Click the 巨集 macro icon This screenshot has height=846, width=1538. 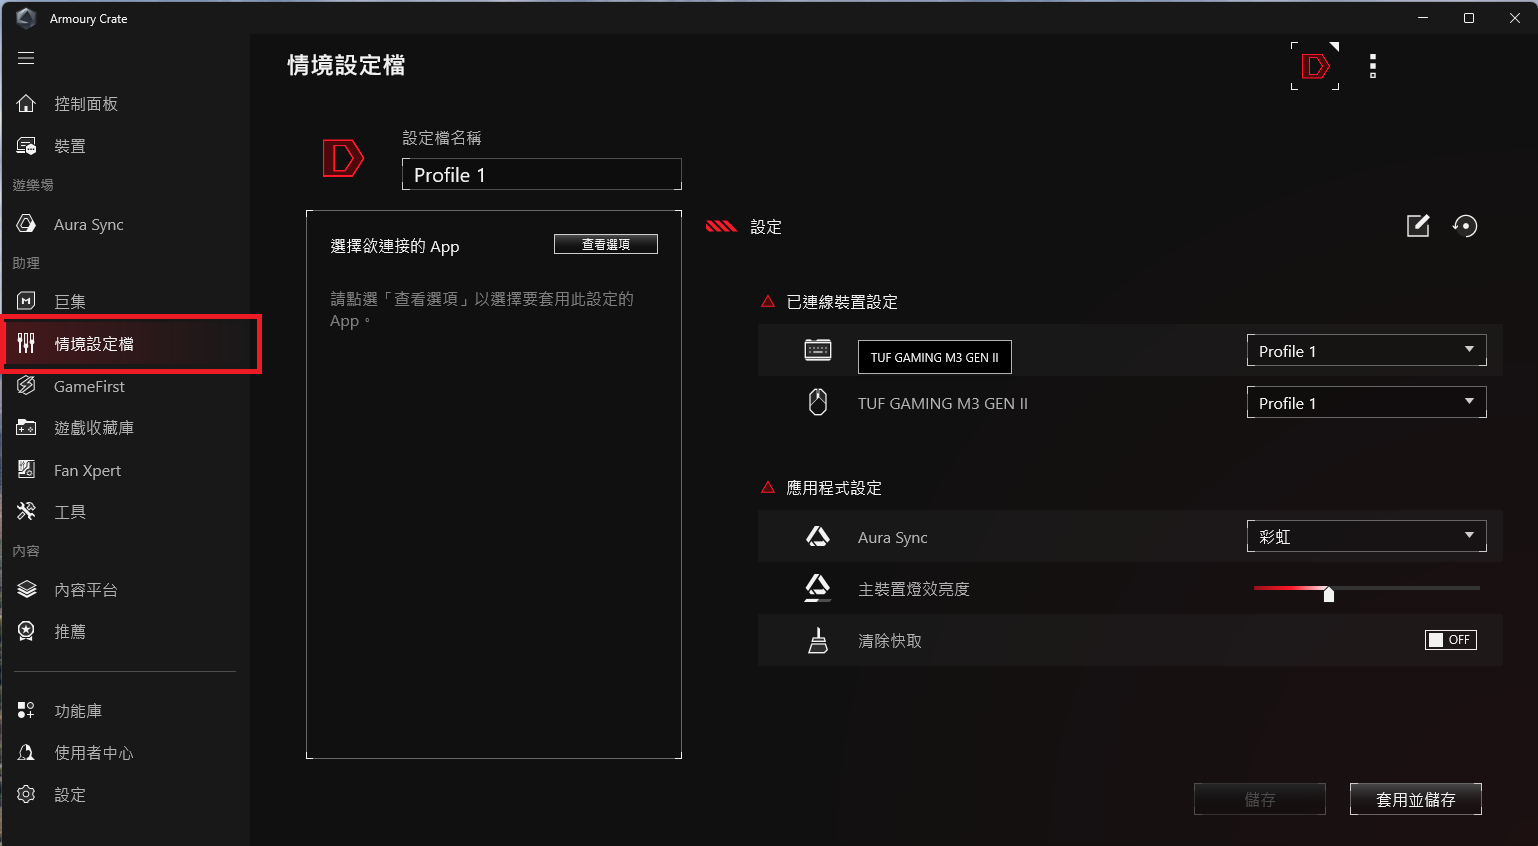[x=26, y=301]
